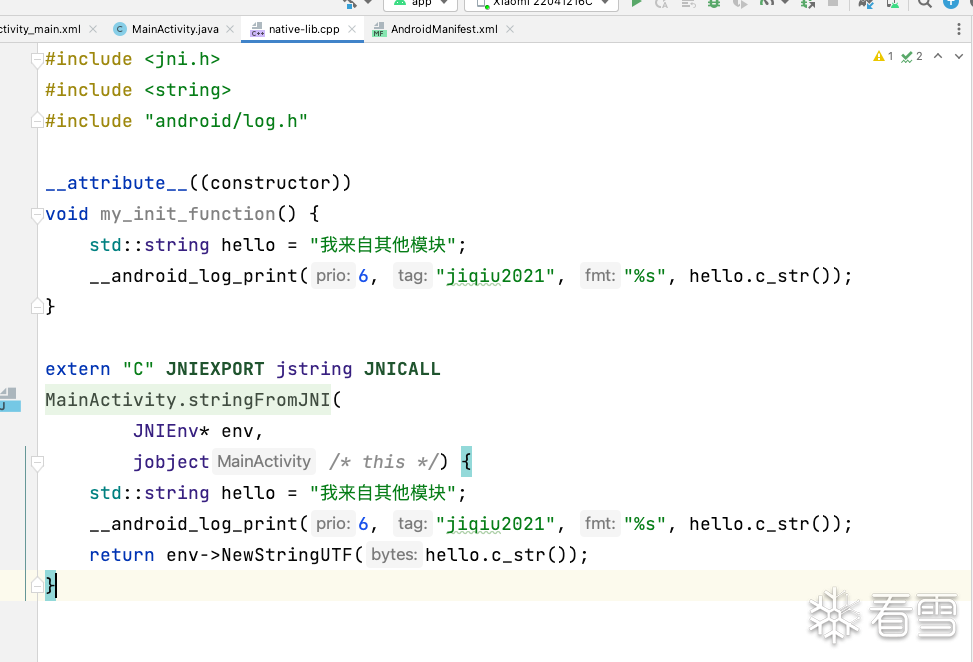
Task: Click the green typo check count indicator
Action: tap(912, 56)
